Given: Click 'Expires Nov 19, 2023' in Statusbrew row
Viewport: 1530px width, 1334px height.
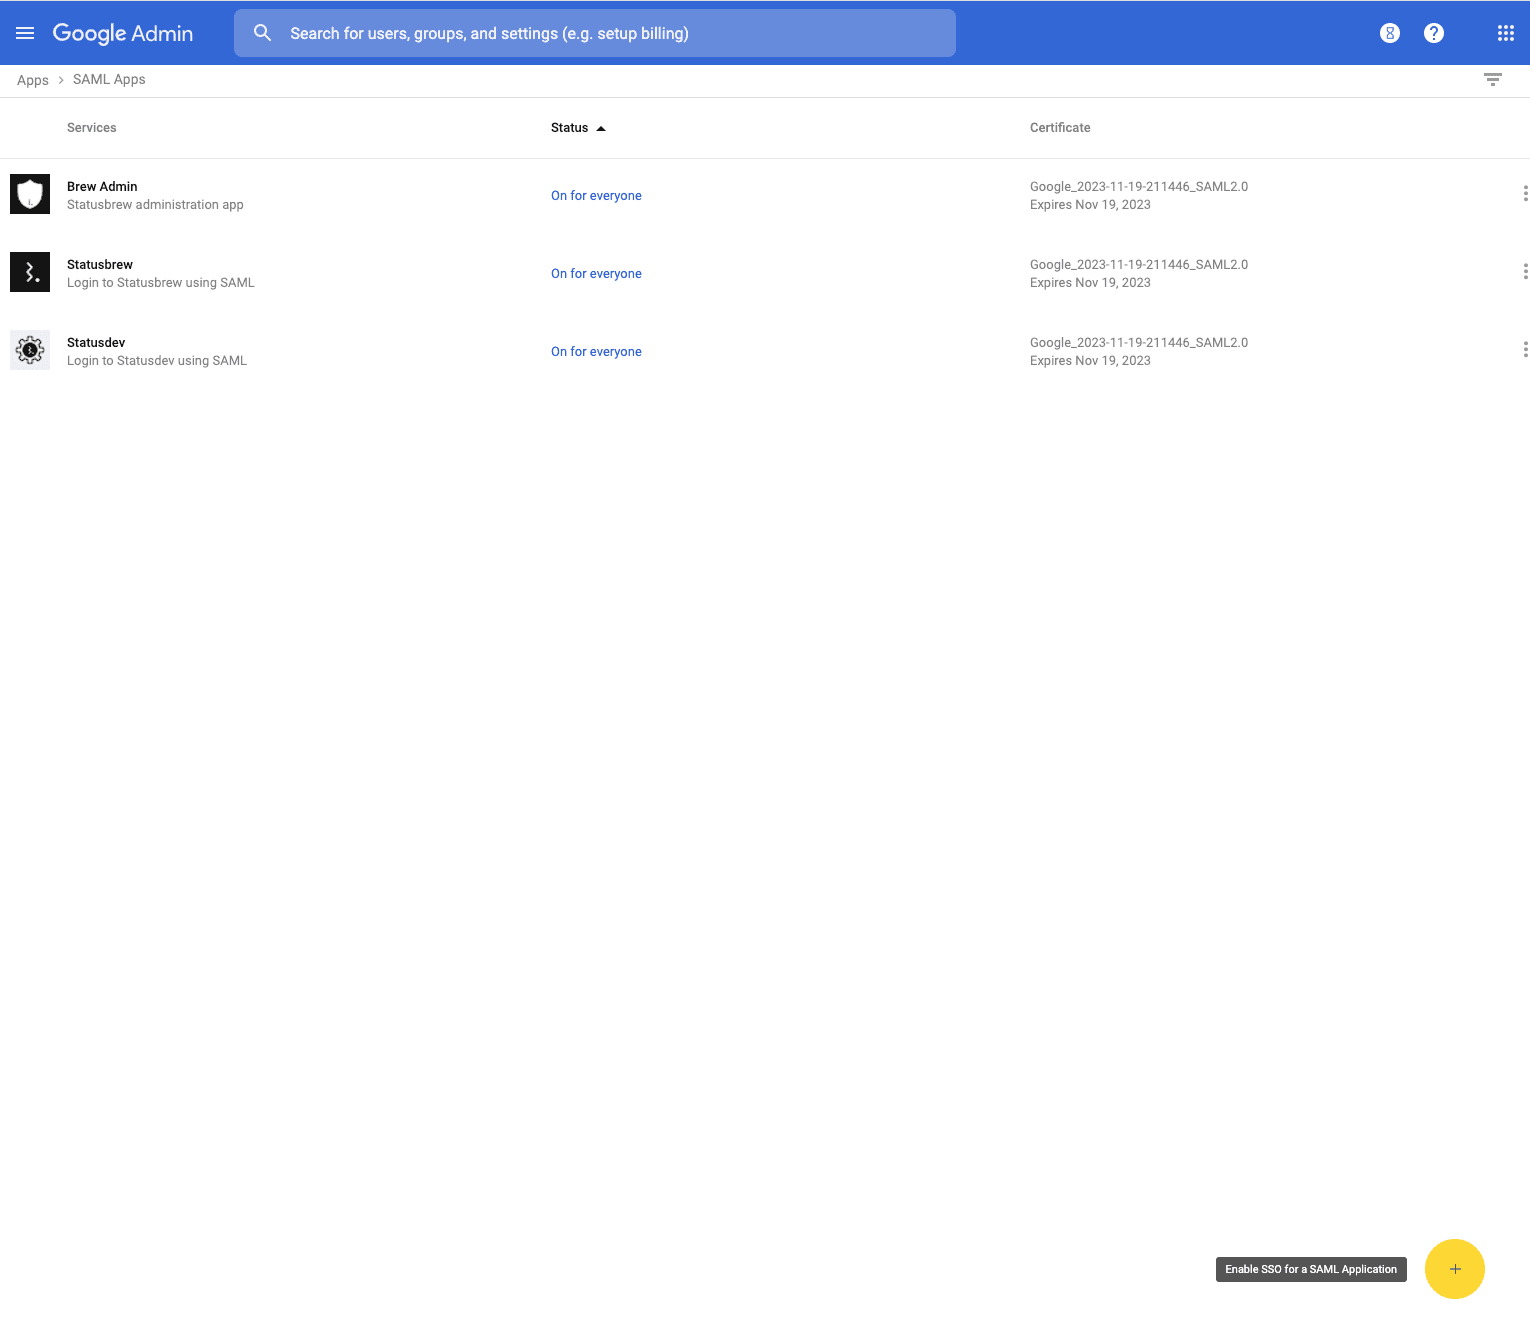Looking at the screenshot, I should click(1090, 283).
